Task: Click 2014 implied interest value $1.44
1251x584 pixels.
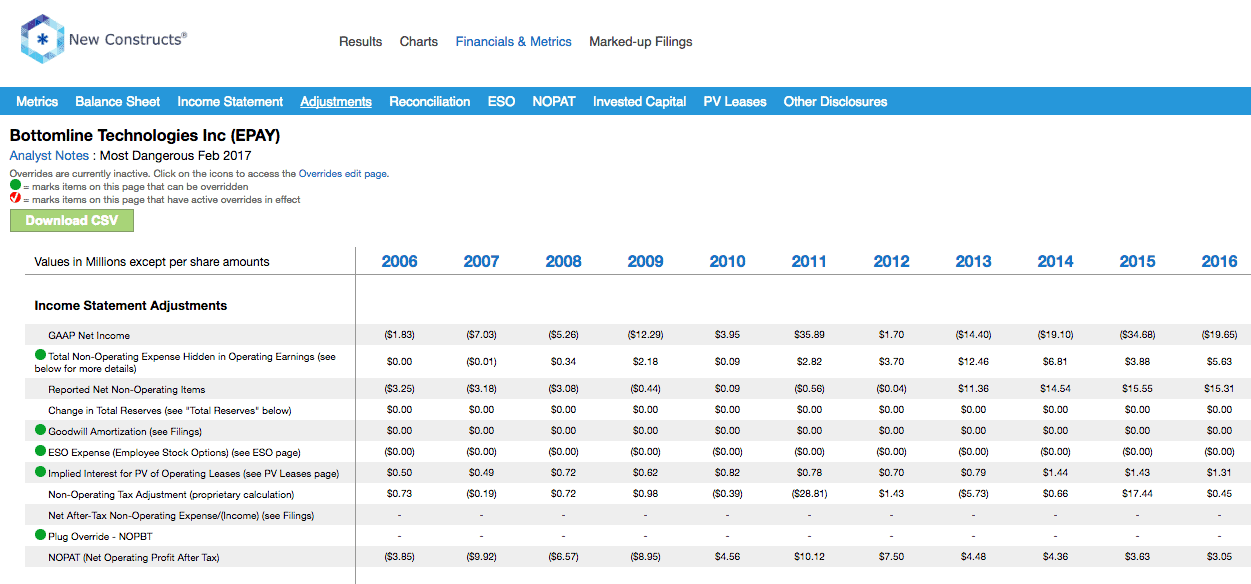Action: pos(1055,473)
